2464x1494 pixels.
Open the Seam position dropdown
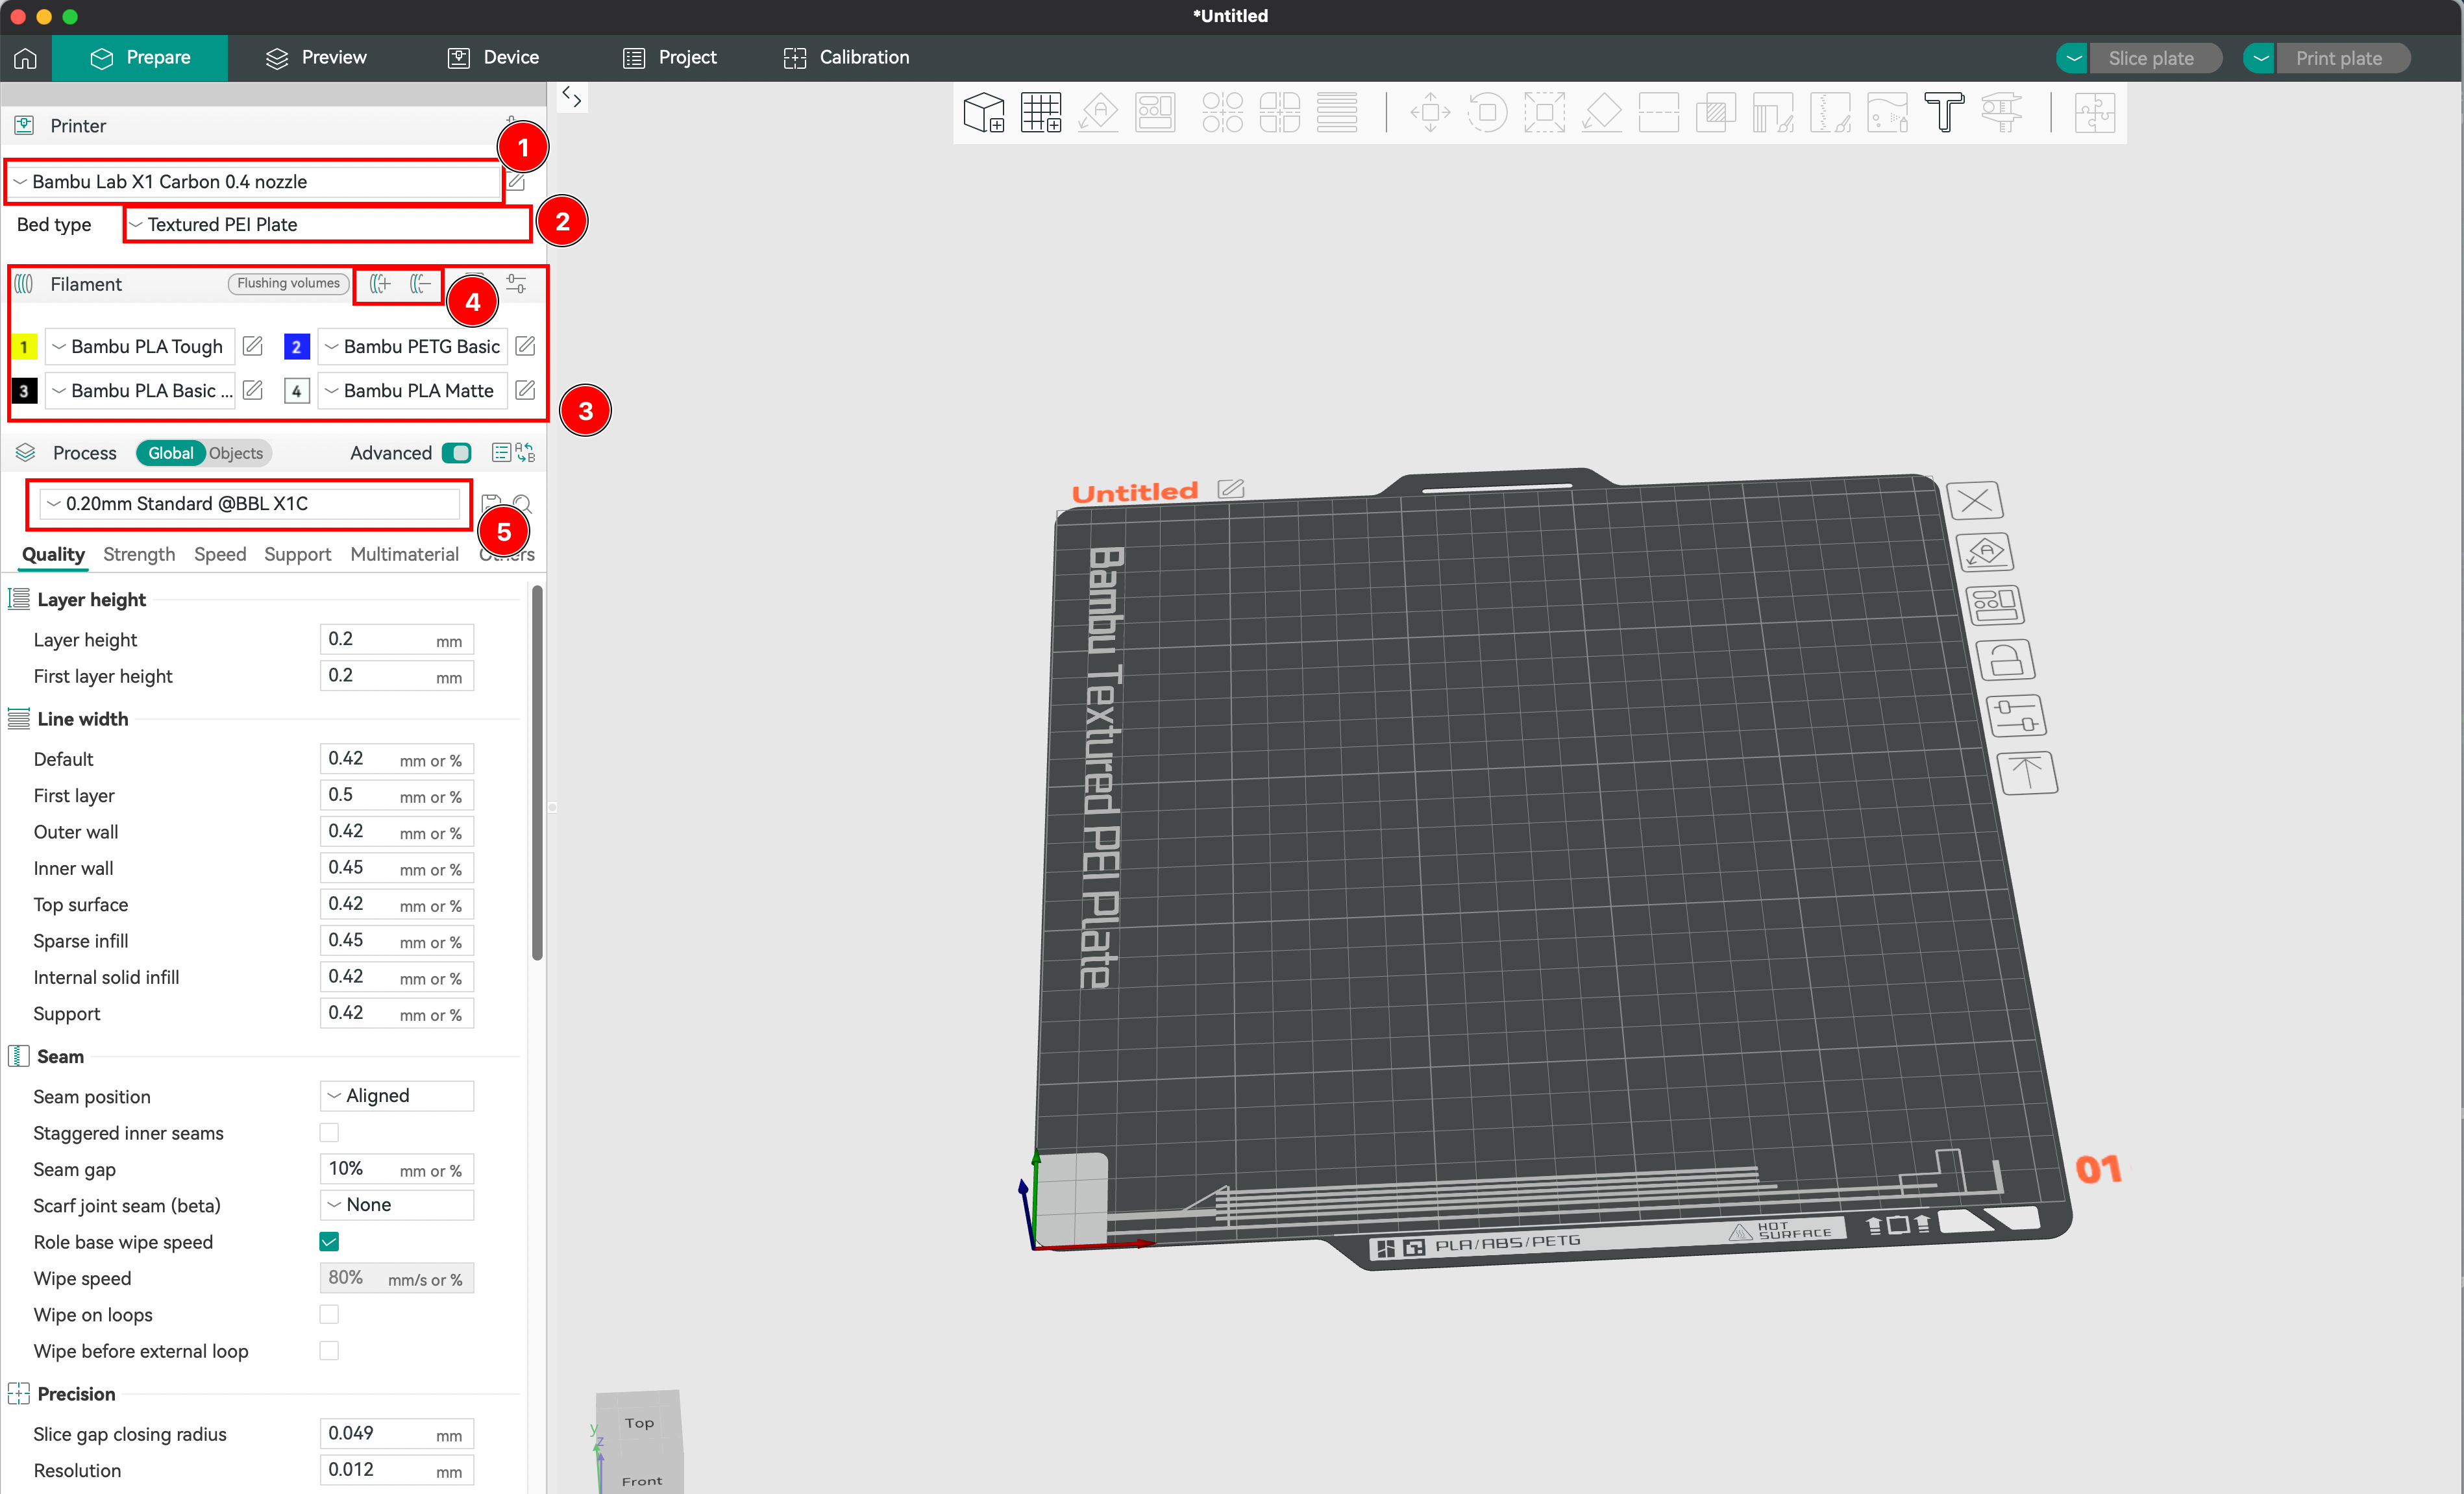[x=397, y=1095]
